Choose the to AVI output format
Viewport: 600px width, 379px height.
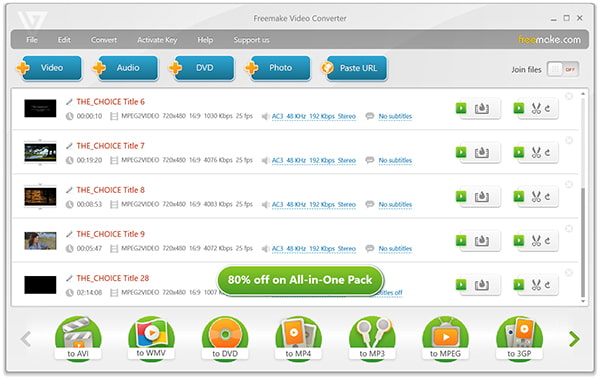click(x=78, y=338)
